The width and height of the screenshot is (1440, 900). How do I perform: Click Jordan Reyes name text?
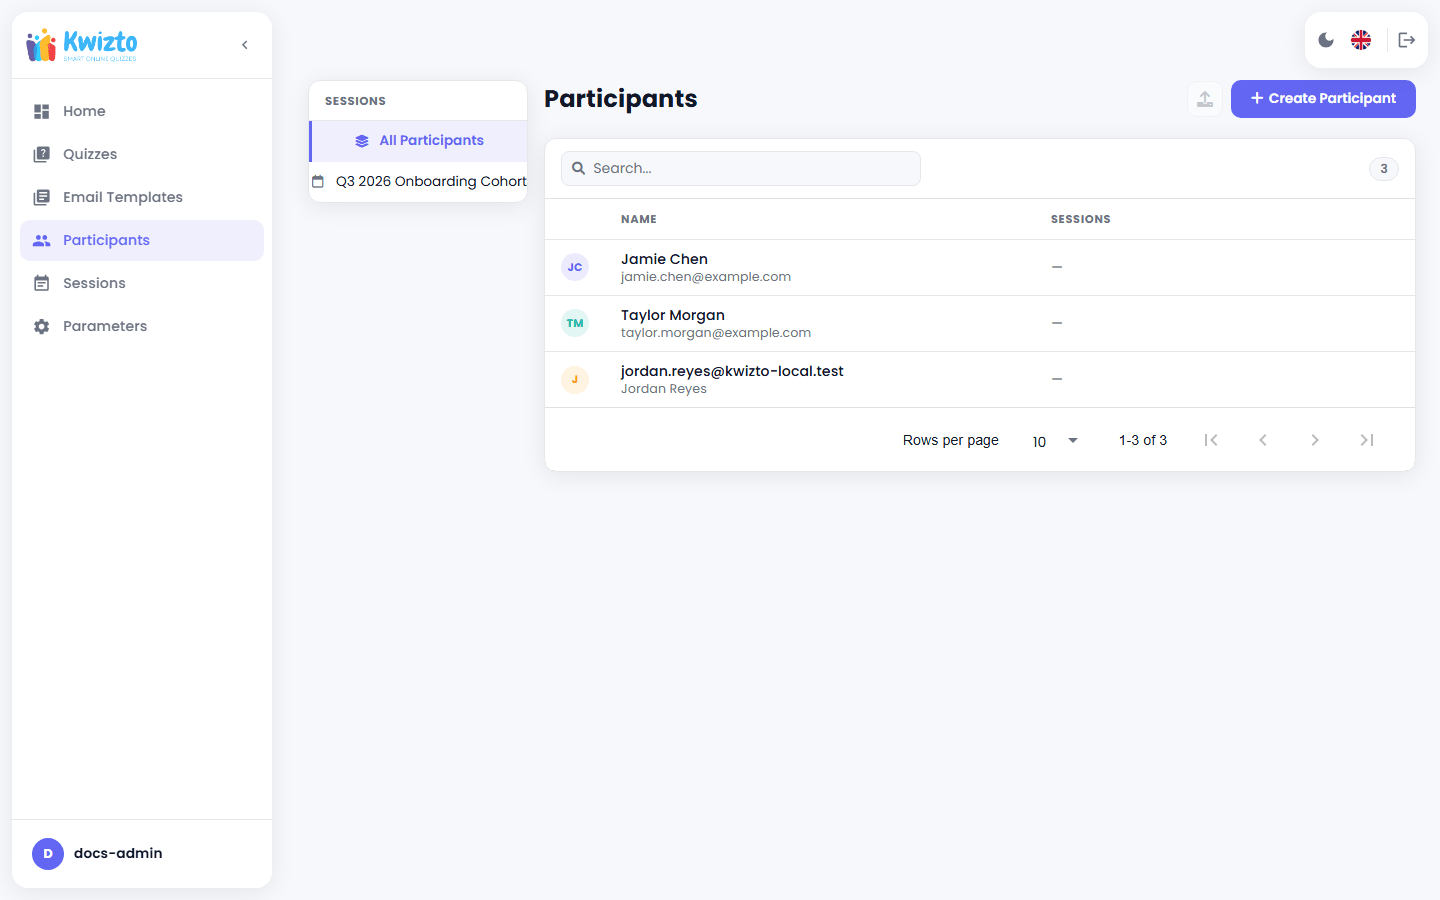point(664,389)
